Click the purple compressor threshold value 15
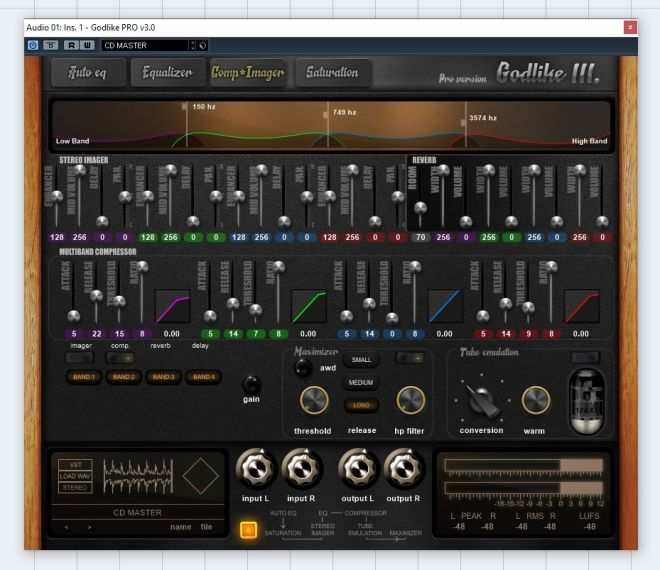The height and width of the screenshot is (570, 660). click(x=119, y=333)
